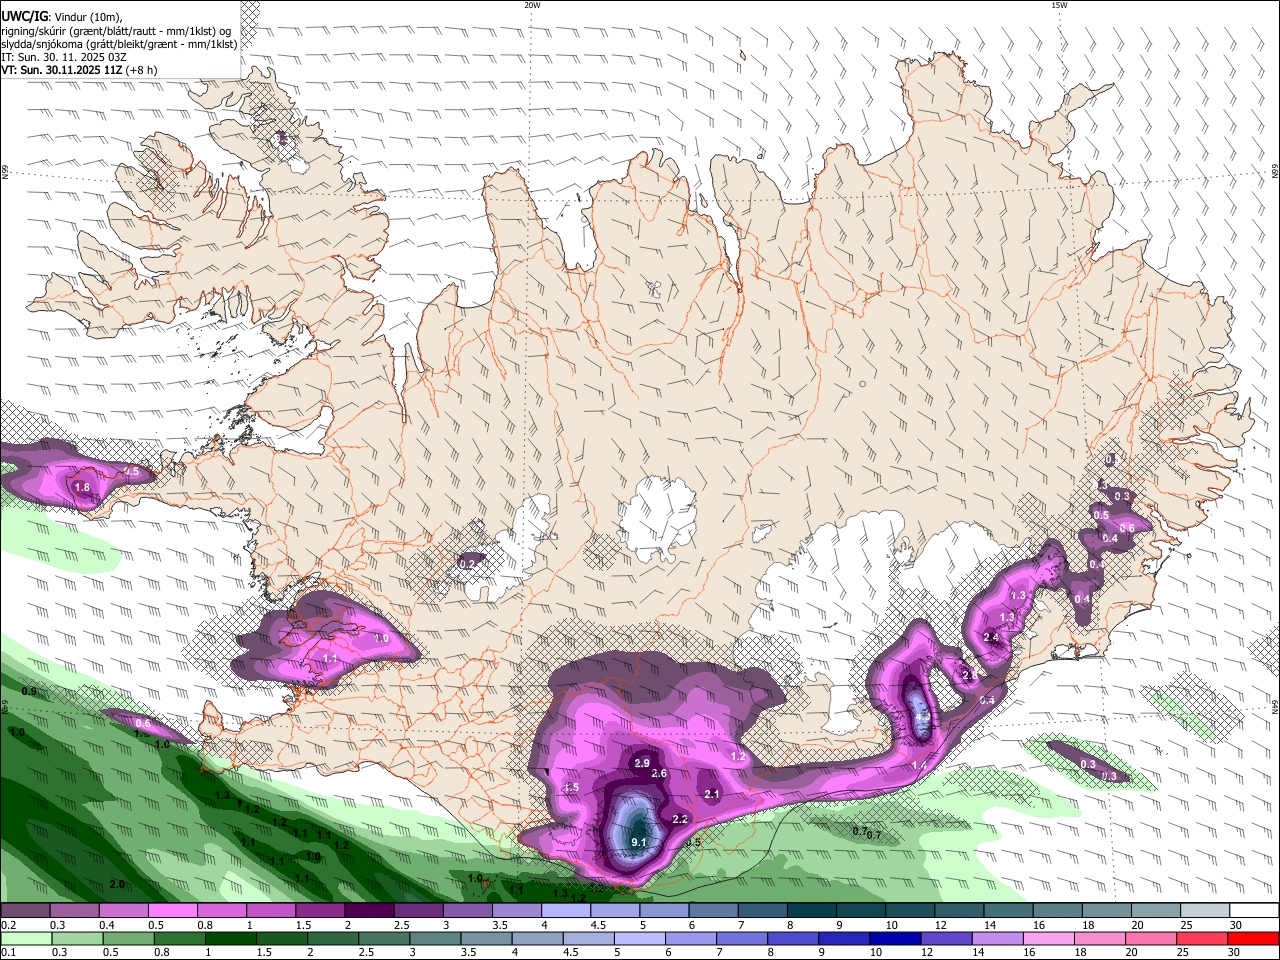Click the palest green 0.1–0.3 rain legend swatch

(x=26, y=938)
